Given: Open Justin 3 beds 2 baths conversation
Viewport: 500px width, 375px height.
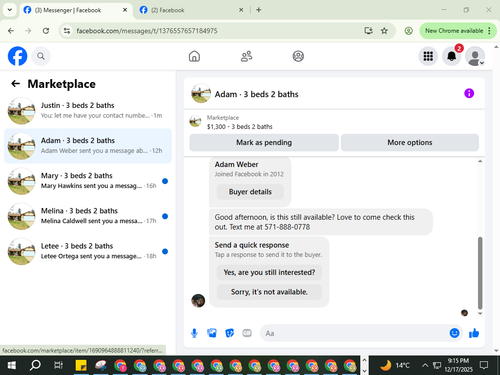Looking at the screenshot, I should pos(88,111).
